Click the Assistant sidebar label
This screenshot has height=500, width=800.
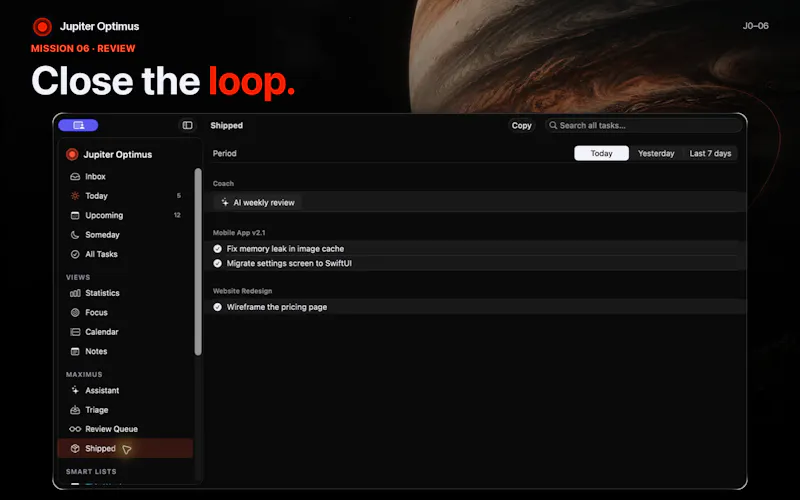click(x=102, y=390)
